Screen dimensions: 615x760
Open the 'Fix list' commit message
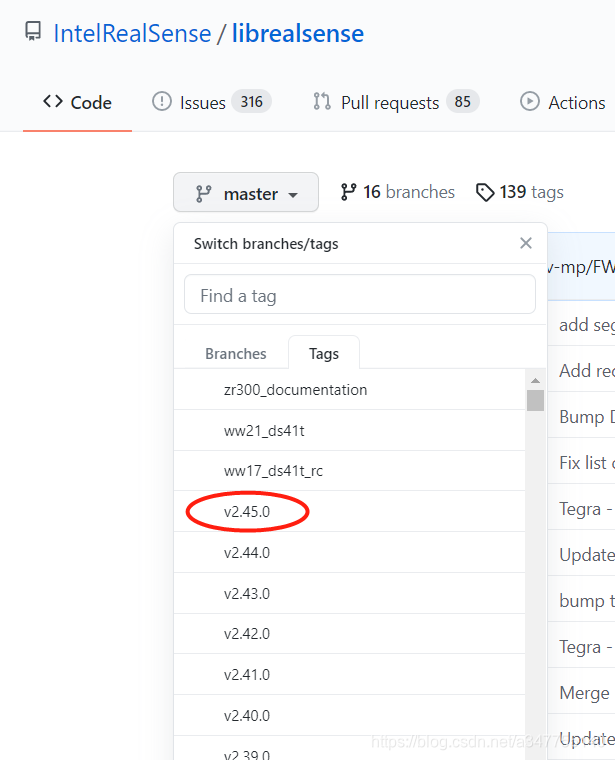coord(587,463)
